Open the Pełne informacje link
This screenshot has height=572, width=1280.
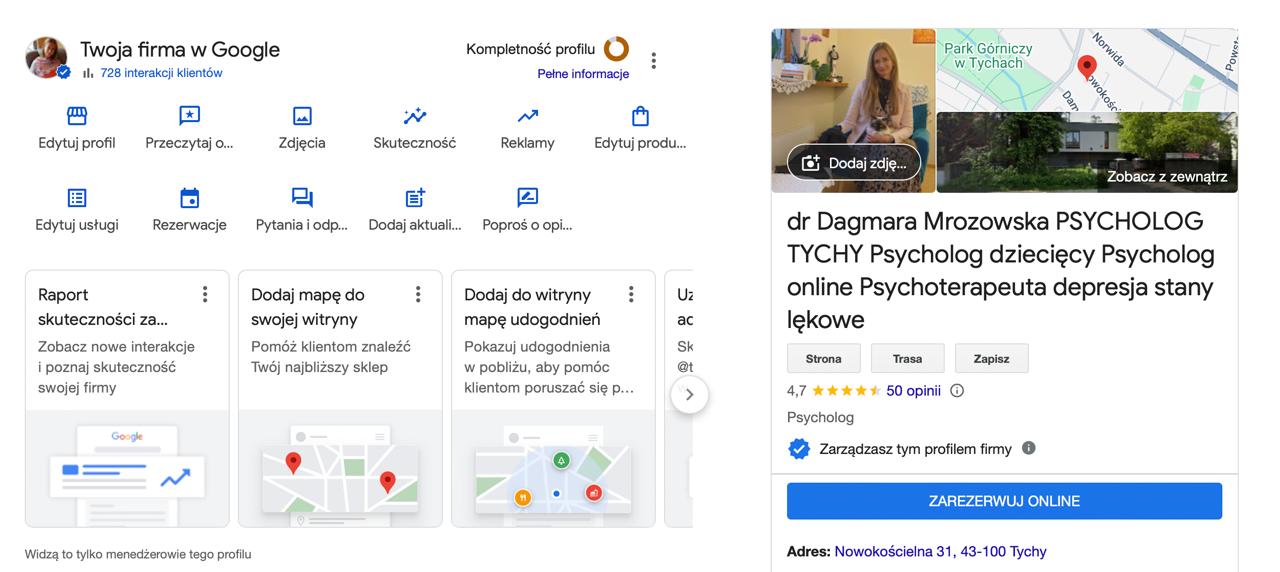click(x=583, y=74)
